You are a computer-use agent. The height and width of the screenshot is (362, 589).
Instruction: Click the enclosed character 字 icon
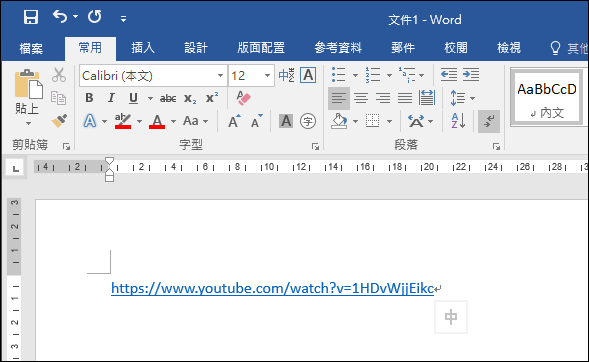[308, 121]
